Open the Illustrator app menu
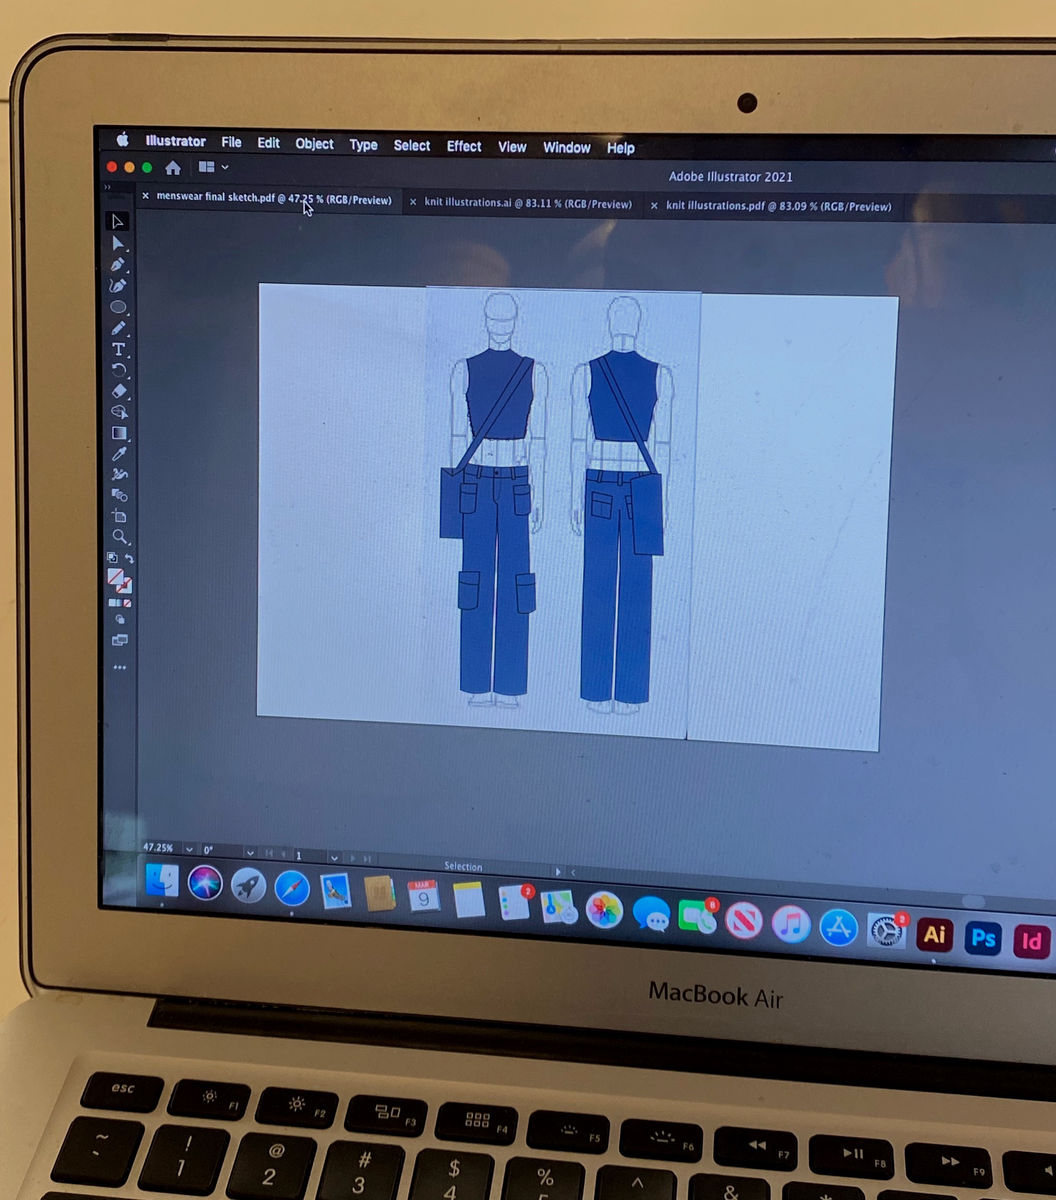Viewport: 1056px width, 1200px height. click(175, 141)
